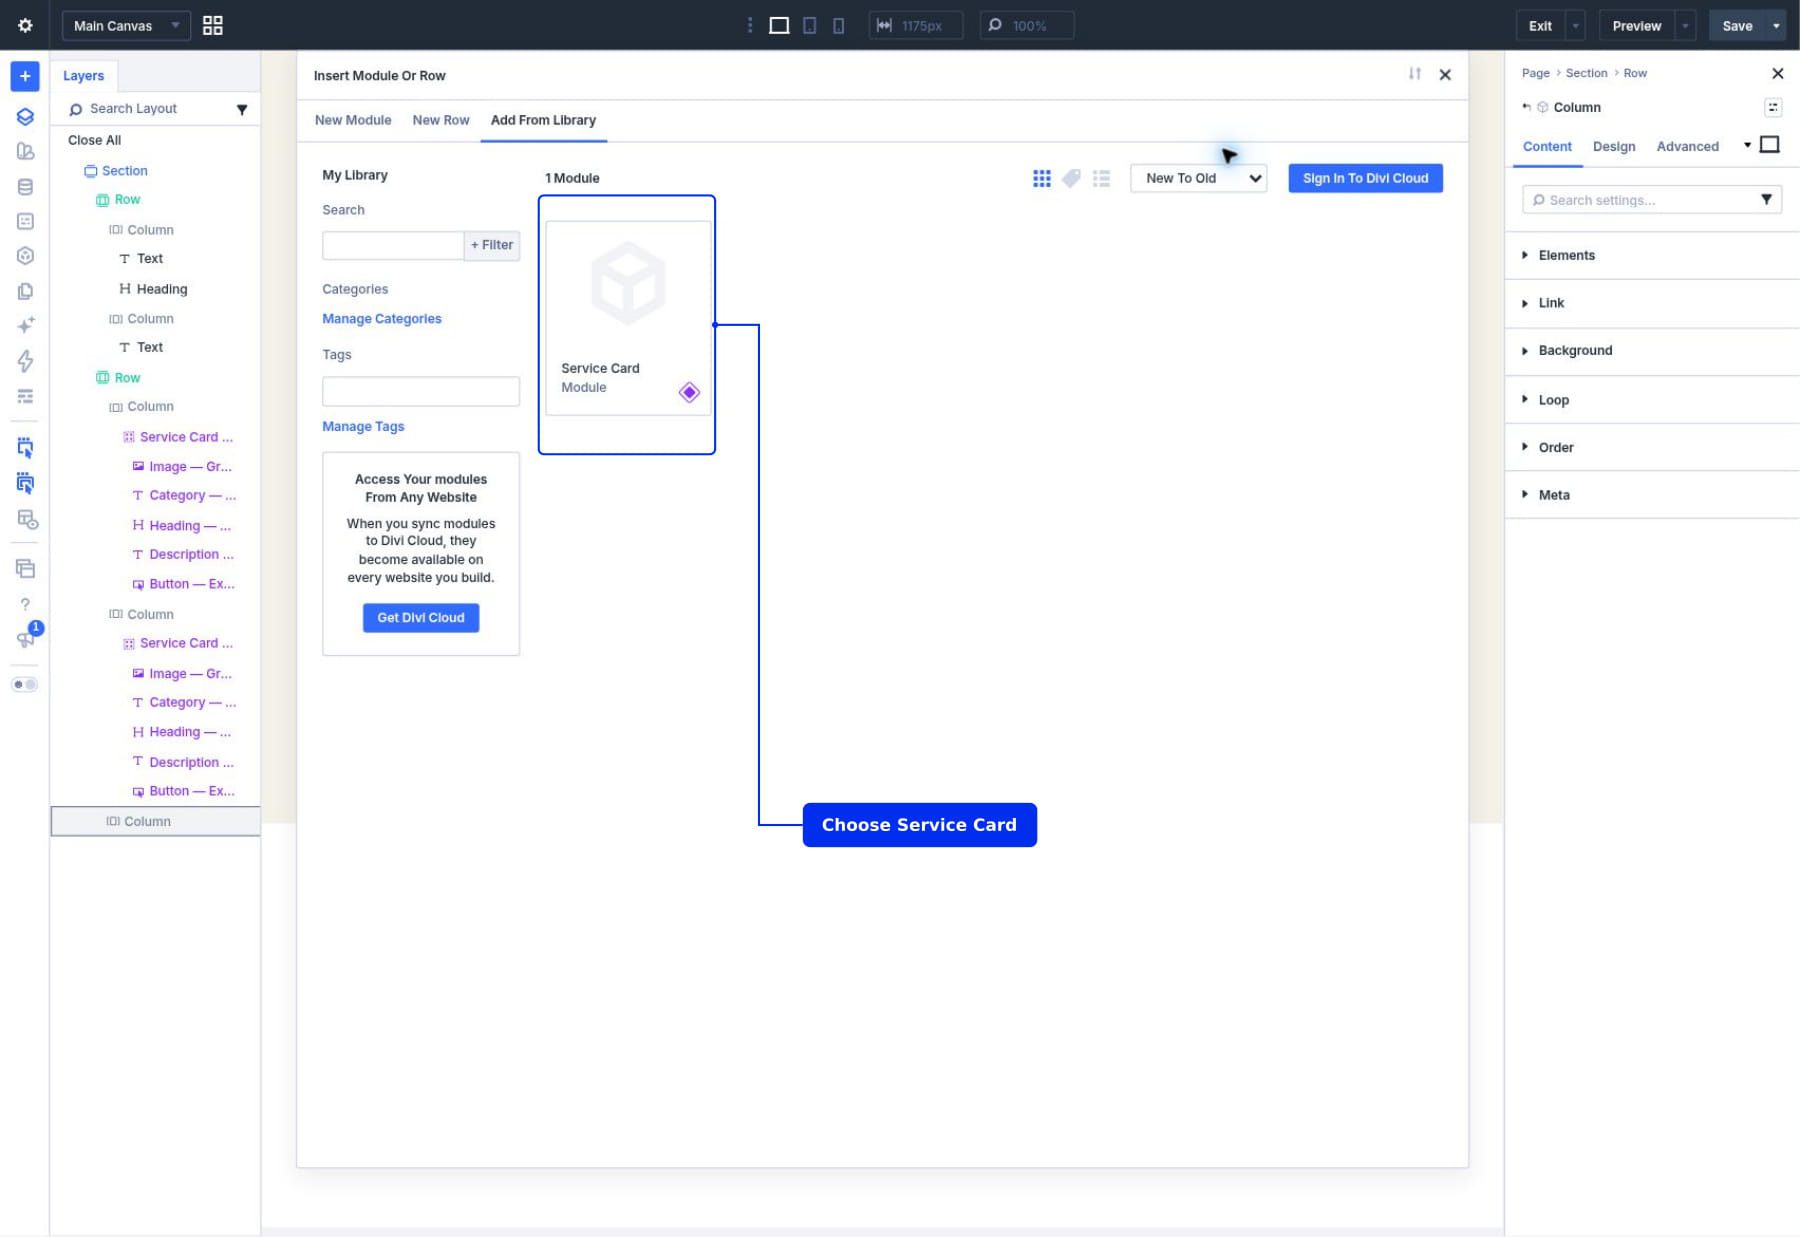Open the Main Canvas dropdown
Image resolution: width=1800 pixels, height=1237 pixels.
coord(126,25)
